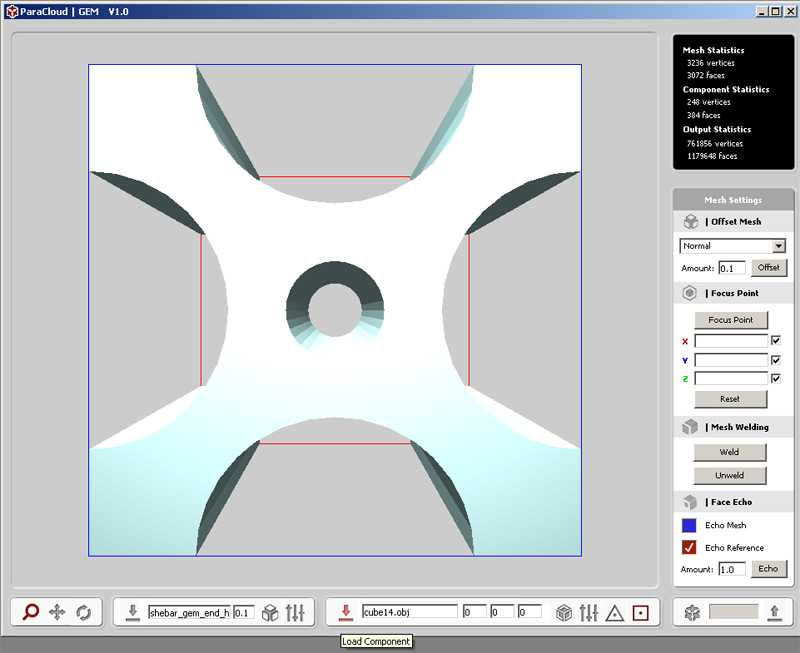Click the load mesh download arrow
The width and height of the screenshot is (800, 653).
(132, 612)
